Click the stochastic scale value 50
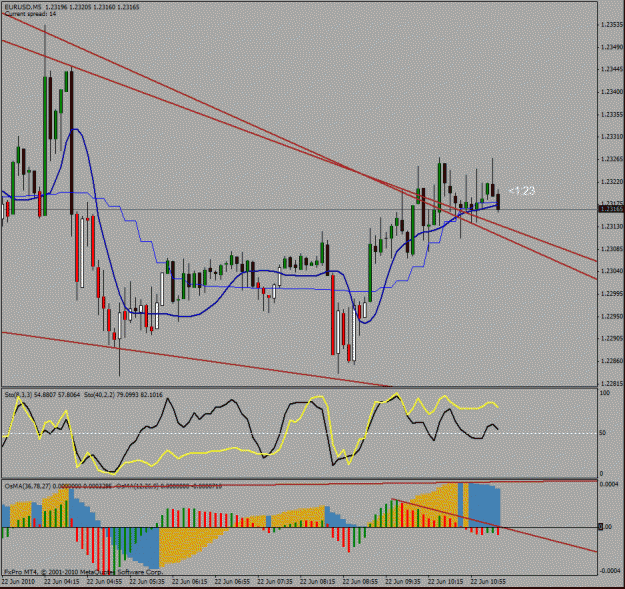This screenshot has width=625, height=589. [x=603, y=433]
